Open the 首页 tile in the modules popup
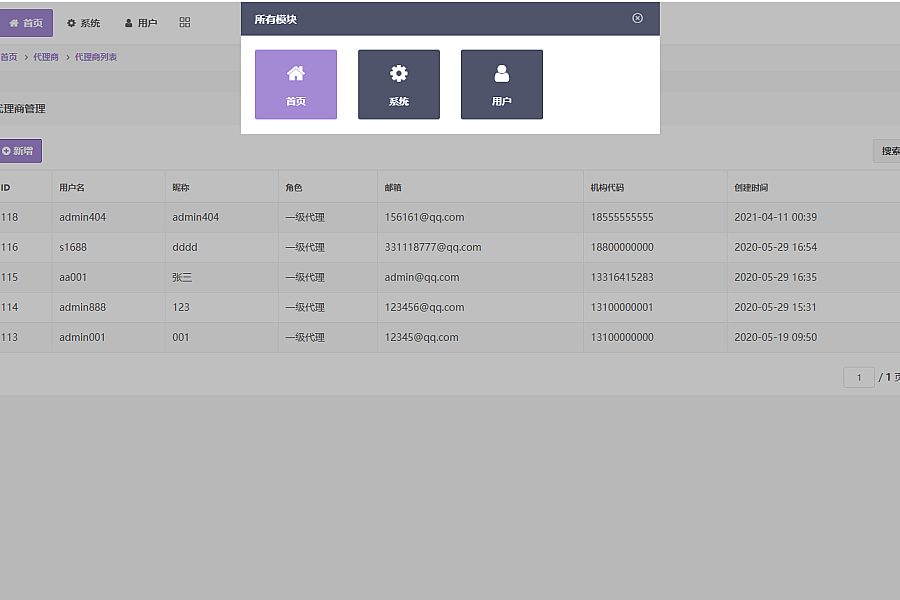Viewport: 900px width, 600px height. [x=296, y=84]
